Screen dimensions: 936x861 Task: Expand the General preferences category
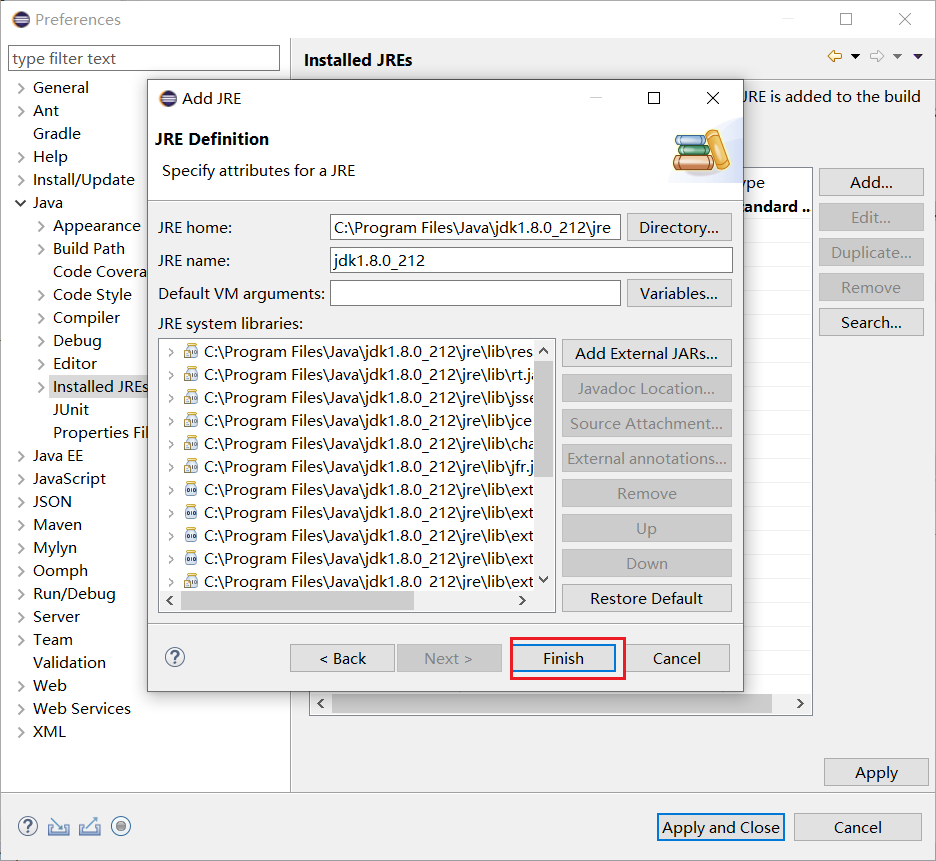point(21,88)
